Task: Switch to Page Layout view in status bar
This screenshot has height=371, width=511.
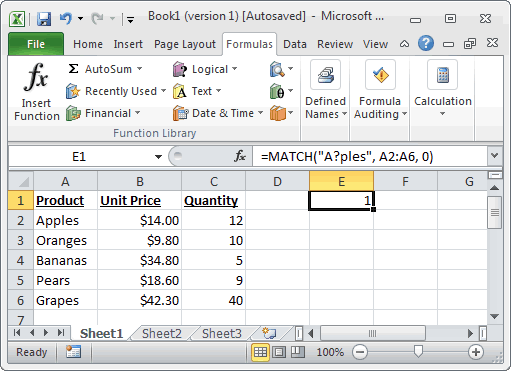Action: click(x=279, y=352)
